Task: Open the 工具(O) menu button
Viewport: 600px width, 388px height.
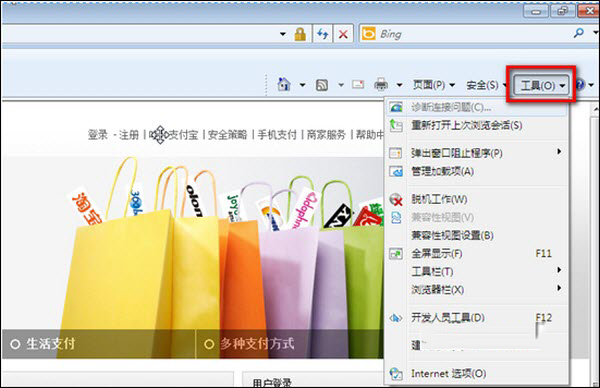Action: pos(541,85)
